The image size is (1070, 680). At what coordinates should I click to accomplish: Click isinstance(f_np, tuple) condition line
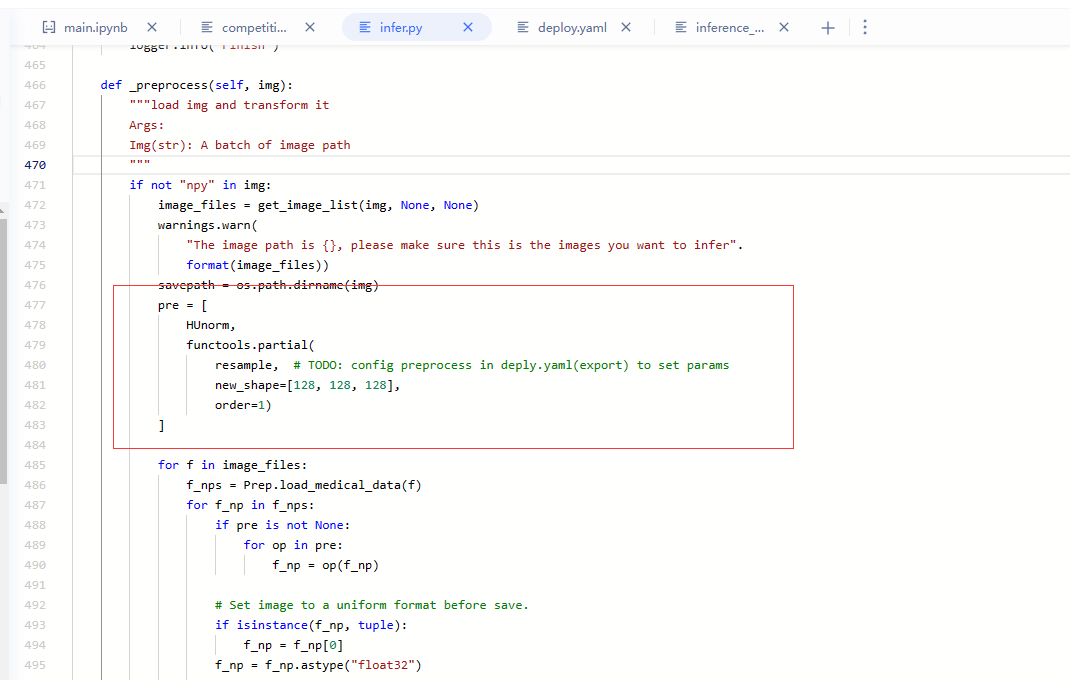click(311, 625)
